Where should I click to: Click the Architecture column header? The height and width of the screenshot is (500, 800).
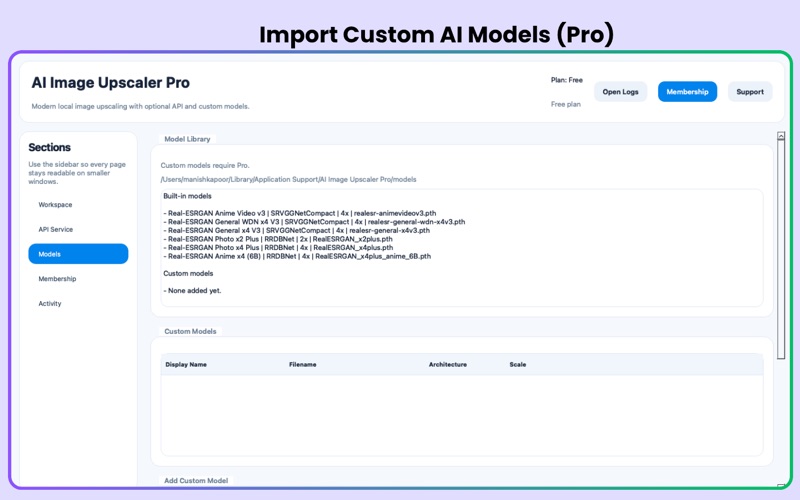(x=447, y=364)
